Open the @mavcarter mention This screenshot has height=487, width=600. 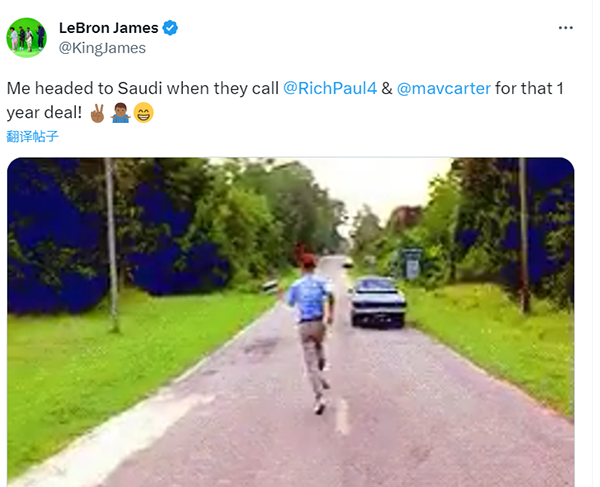443,88
